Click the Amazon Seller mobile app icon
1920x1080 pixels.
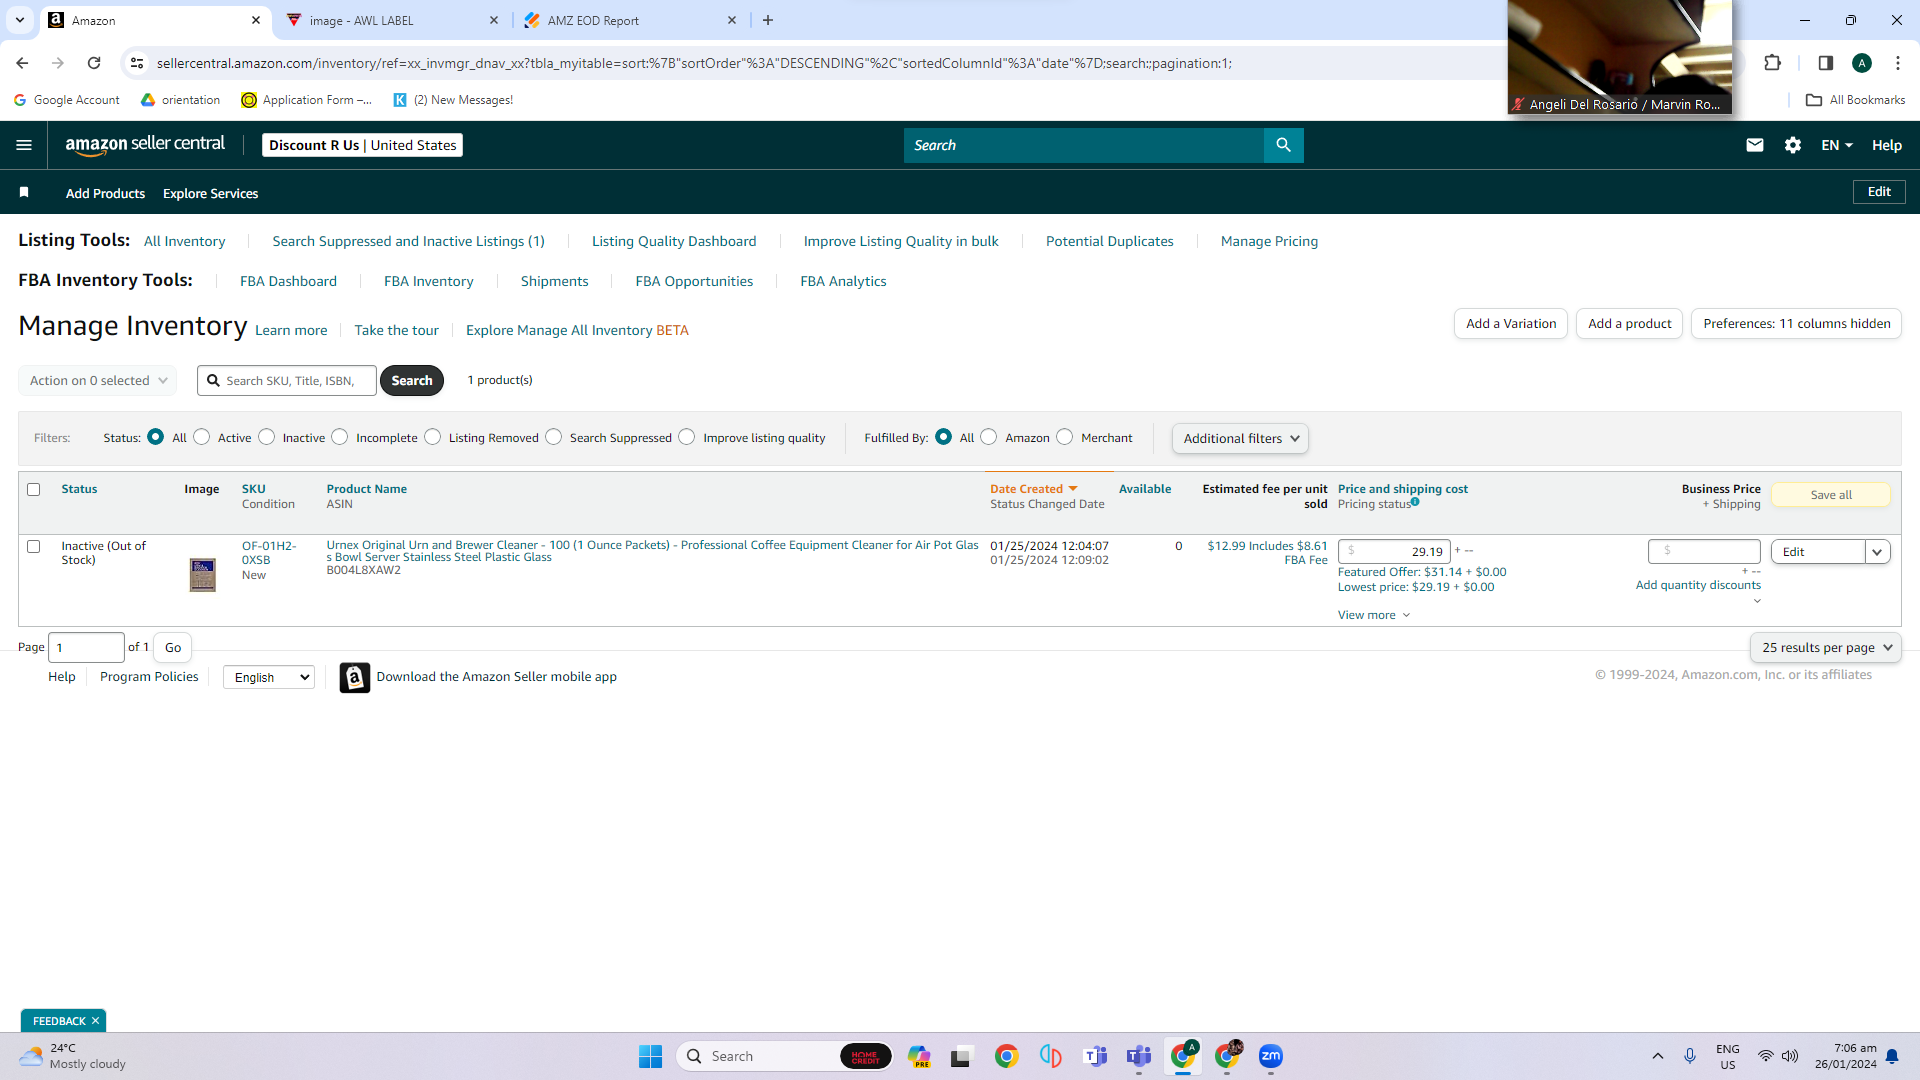point(355,677)
